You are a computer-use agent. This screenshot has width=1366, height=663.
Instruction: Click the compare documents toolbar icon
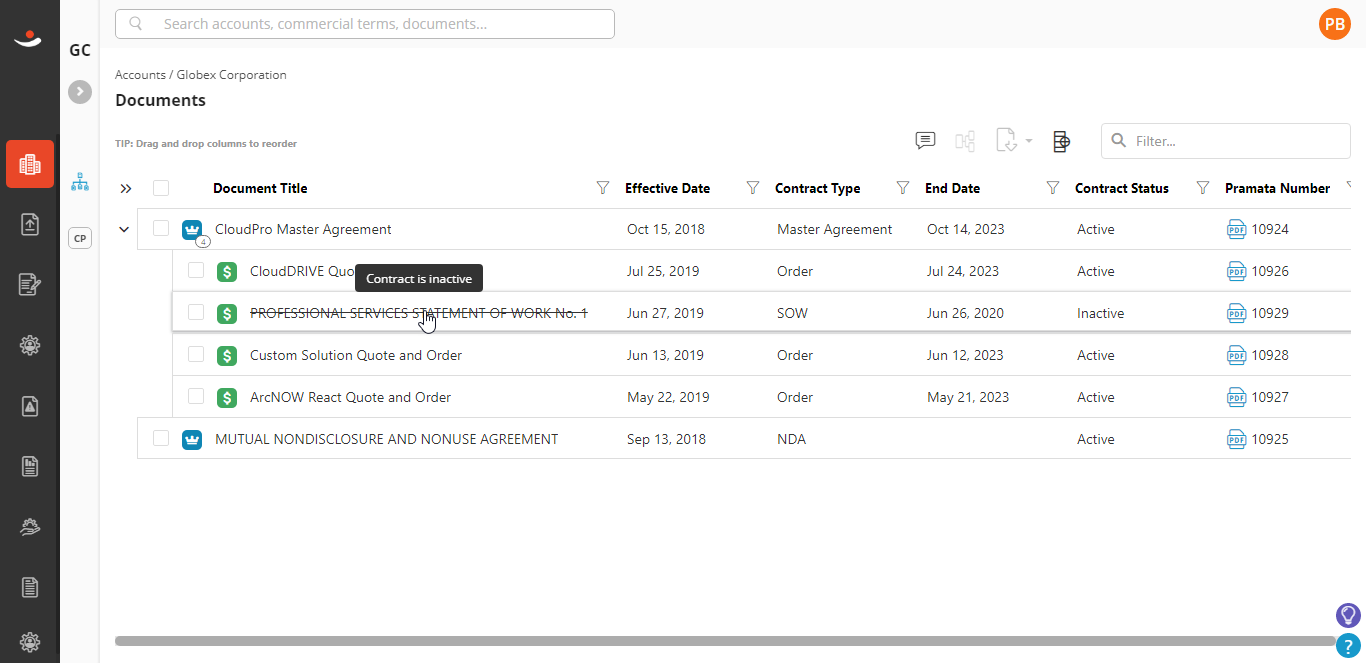[965, 141]
